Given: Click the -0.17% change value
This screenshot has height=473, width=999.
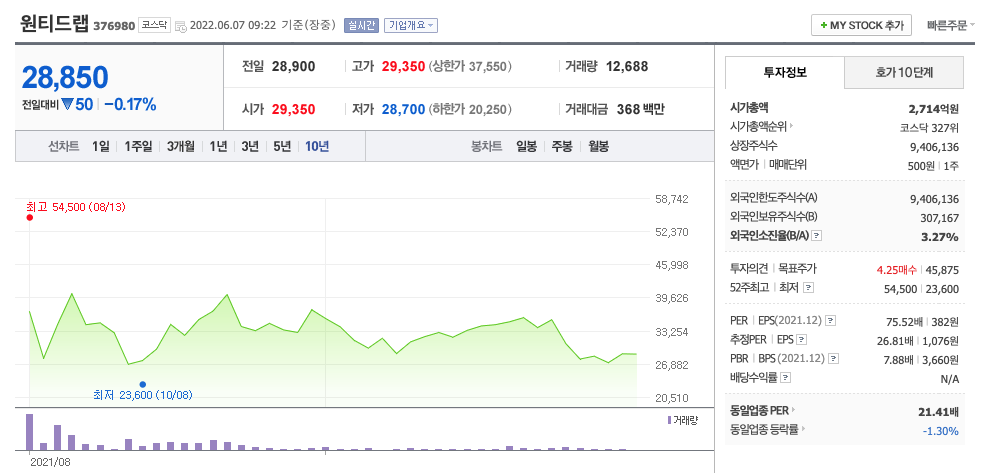Looking at the screenshot, I should [130, 105].
